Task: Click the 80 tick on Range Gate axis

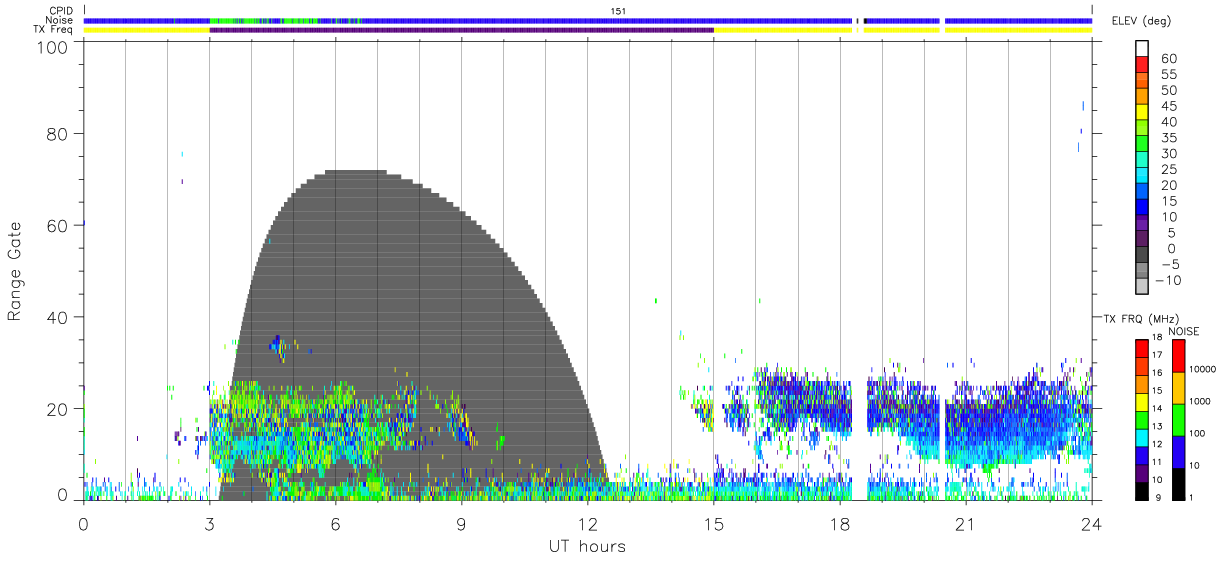Action: (59, 134)
